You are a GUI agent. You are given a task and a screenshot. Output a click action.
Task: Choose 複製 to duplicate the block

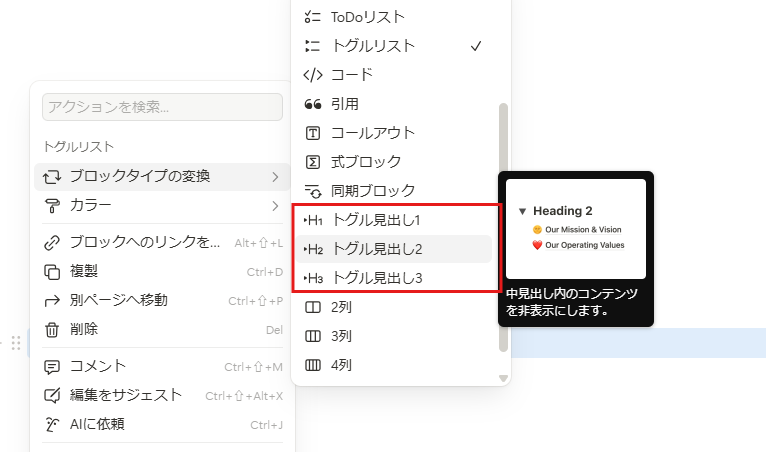pos(162,272)
